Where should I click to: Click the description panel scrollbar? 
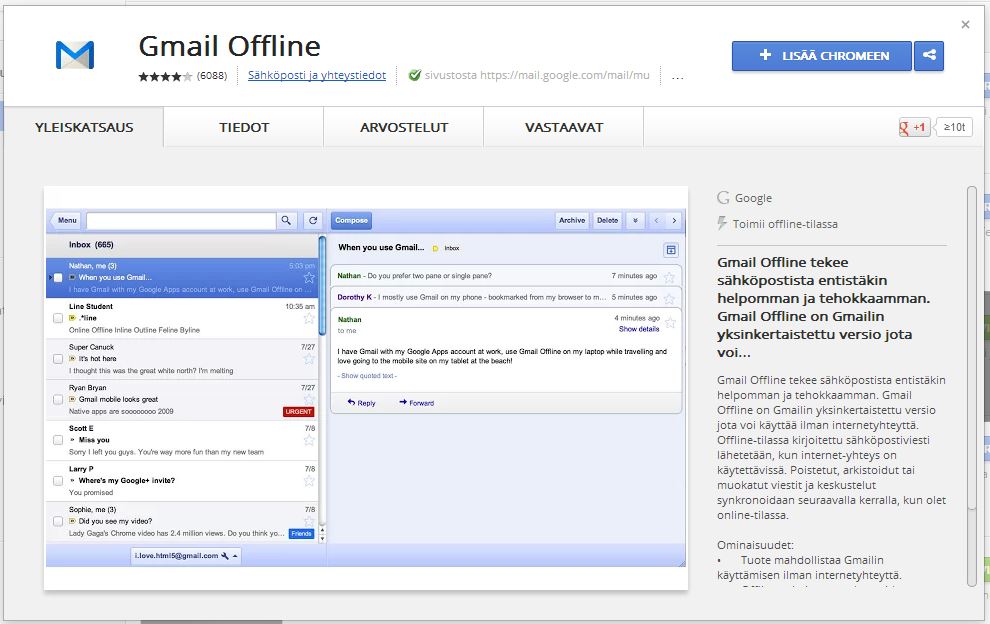(972, 385)
